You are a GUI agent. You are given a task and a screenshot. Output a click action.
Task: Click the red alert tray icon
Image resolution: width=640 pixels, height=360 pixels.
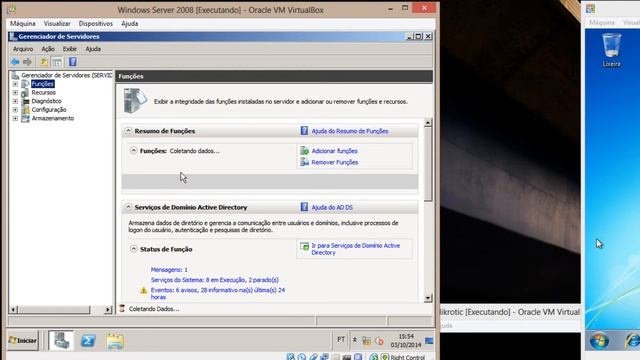click(x=380, y=341)
